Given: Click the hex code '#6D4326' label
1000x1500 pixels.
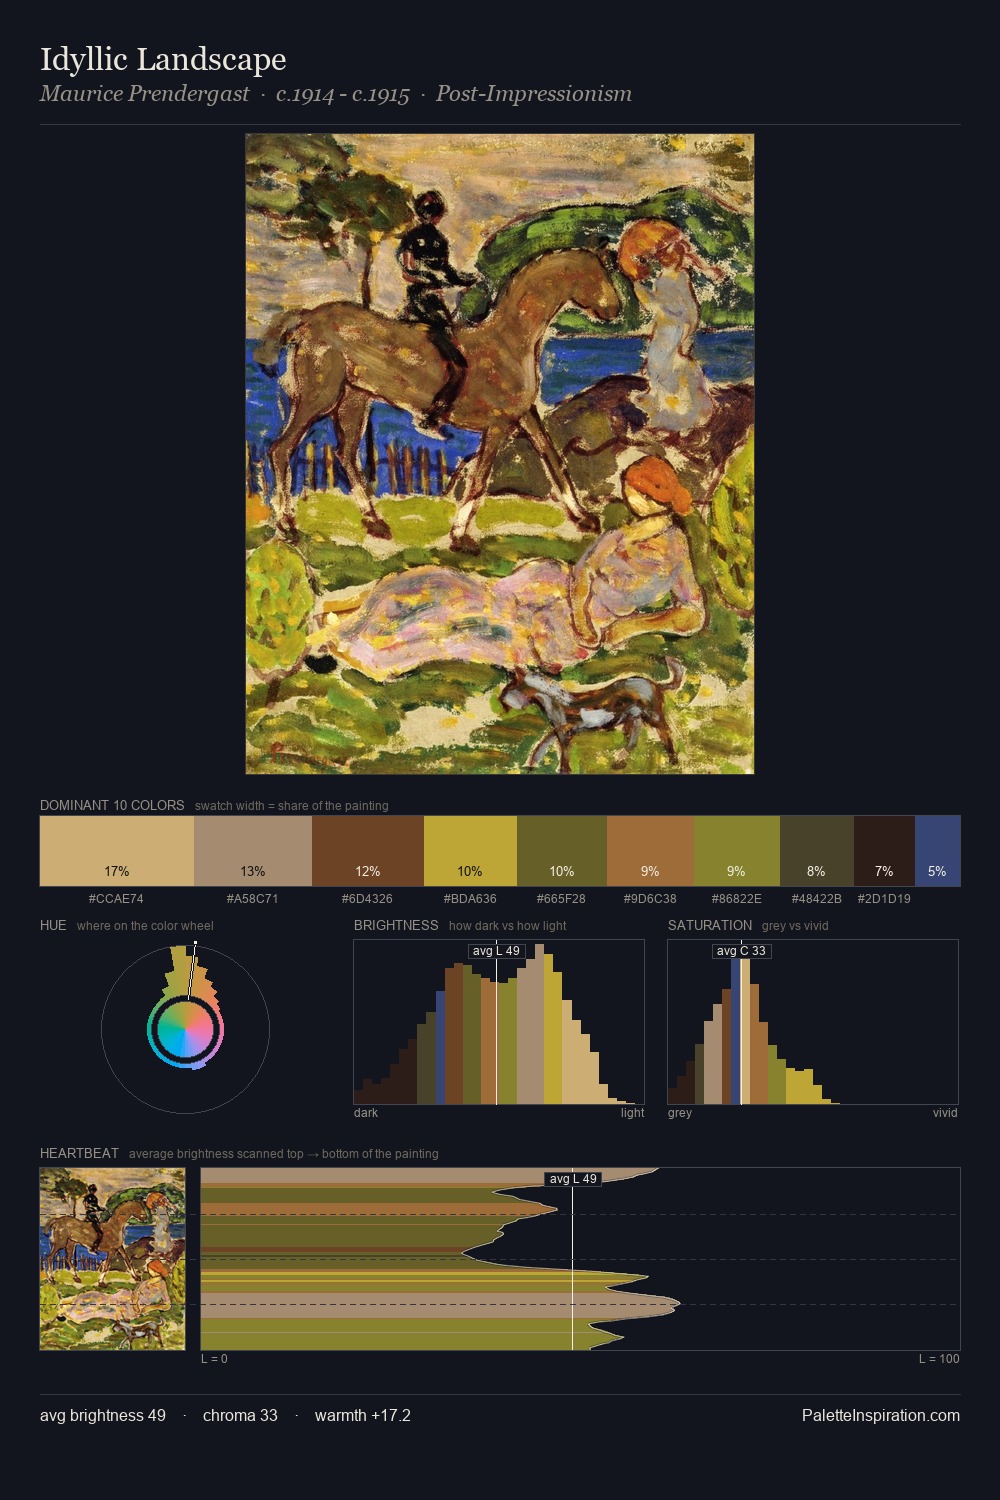Looking at the screenshot, I should [367, 899].
